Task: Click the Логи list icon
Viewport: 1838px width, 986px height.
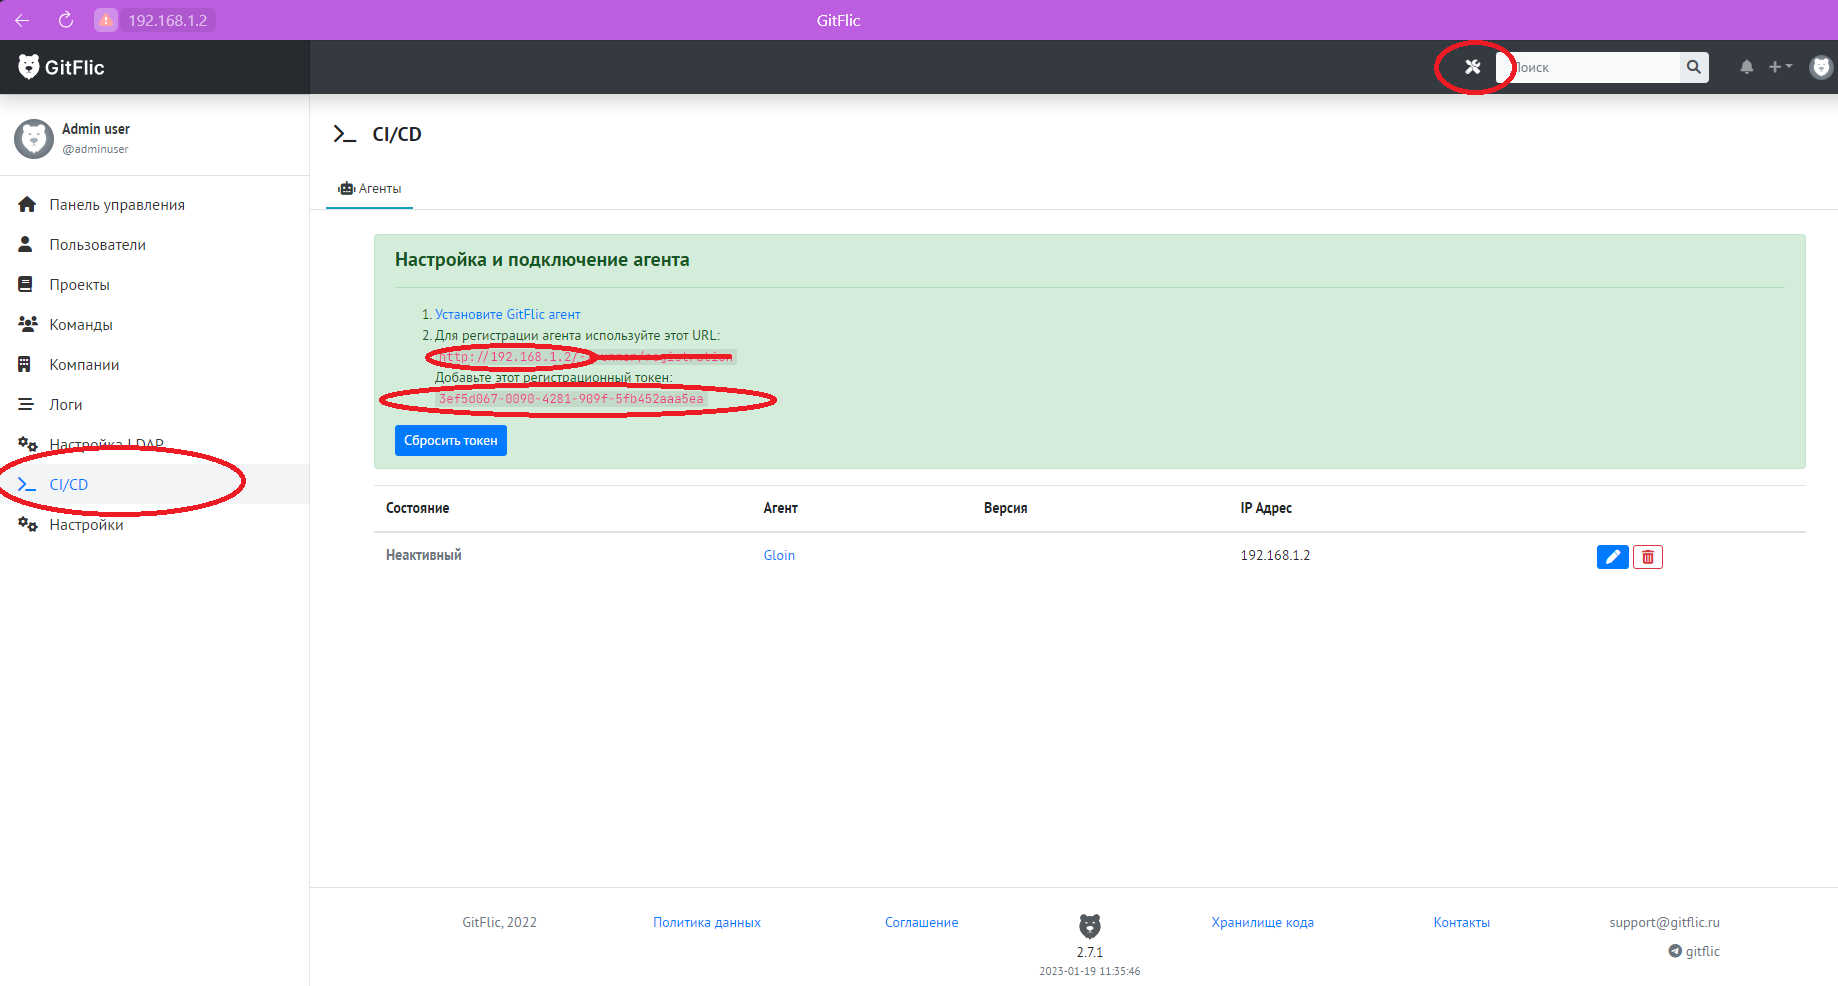Action: click(x=26, y=404)
